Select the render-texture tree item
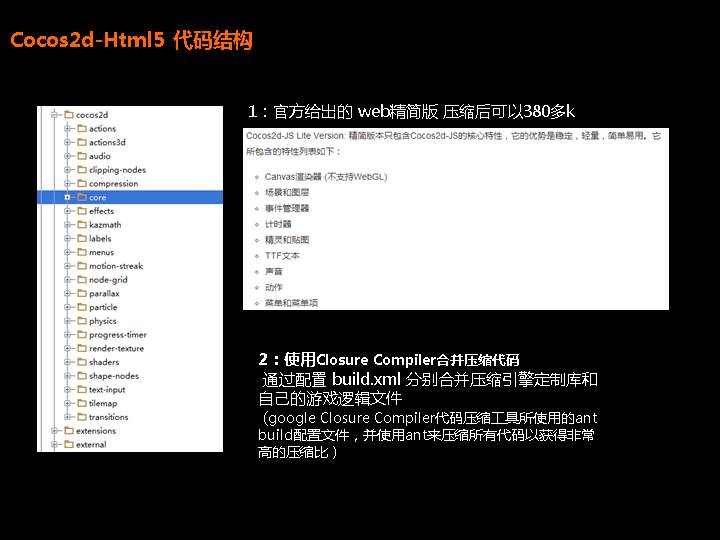Screen dimensions: 720x540 point(116,349)
